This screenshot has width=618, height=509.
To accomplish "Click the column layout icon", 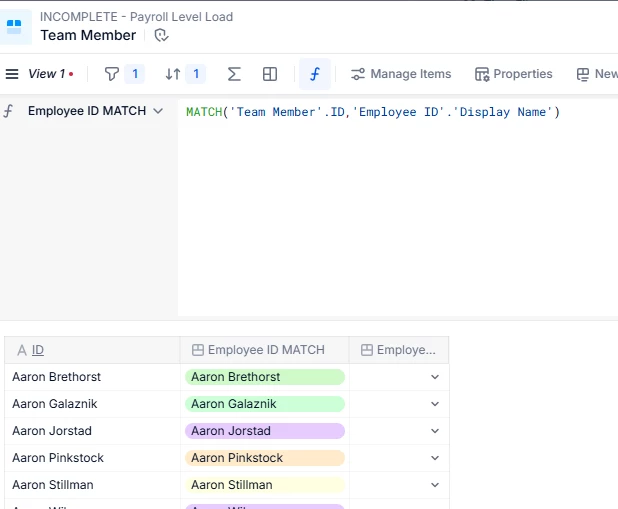I will (x=270, y=74).
